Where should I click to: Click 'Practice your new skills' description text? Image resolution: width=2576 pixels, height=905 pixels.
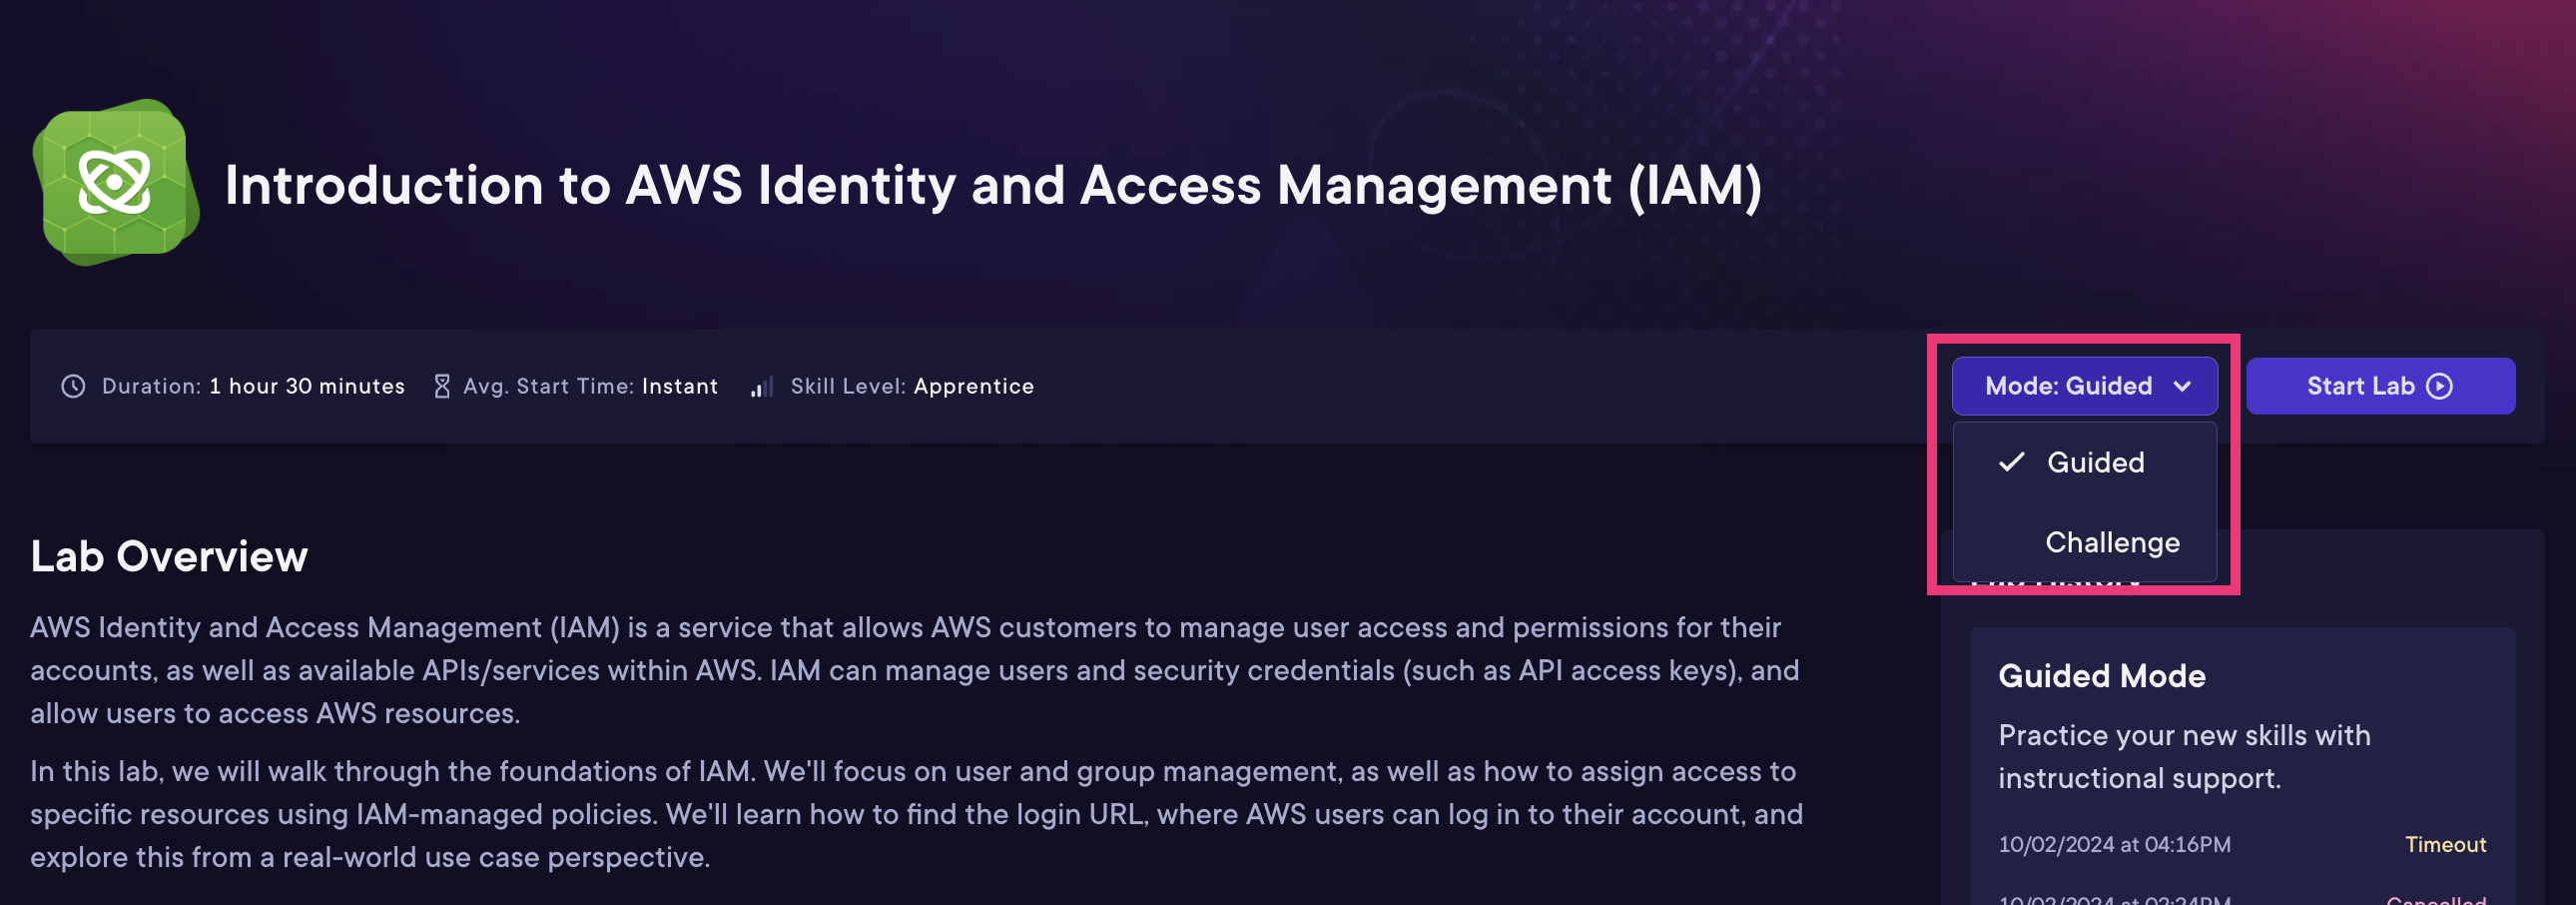pyautogui.click(x=2184, y=756)
